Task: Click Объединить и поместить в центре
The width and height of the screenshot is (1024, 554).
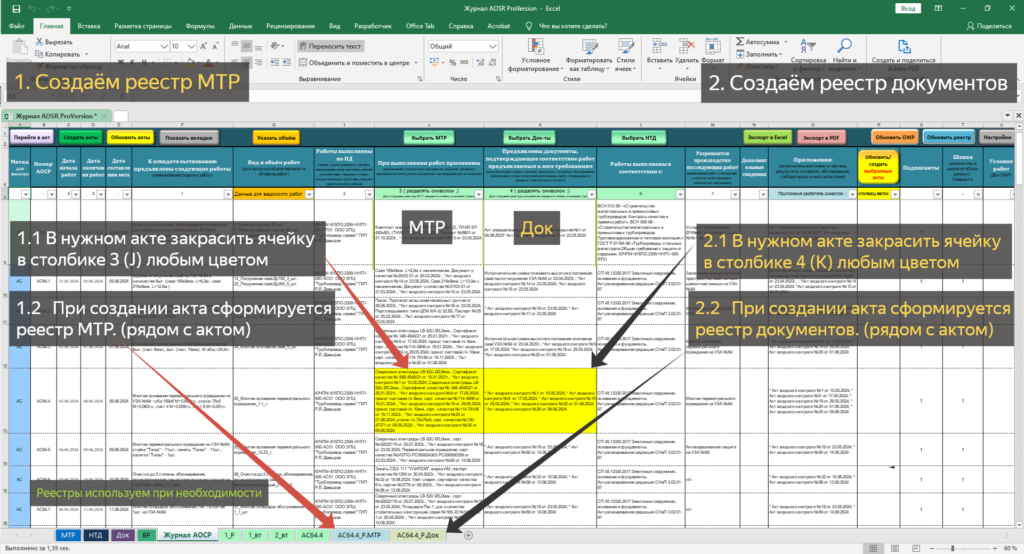Action: pos(357,63)
